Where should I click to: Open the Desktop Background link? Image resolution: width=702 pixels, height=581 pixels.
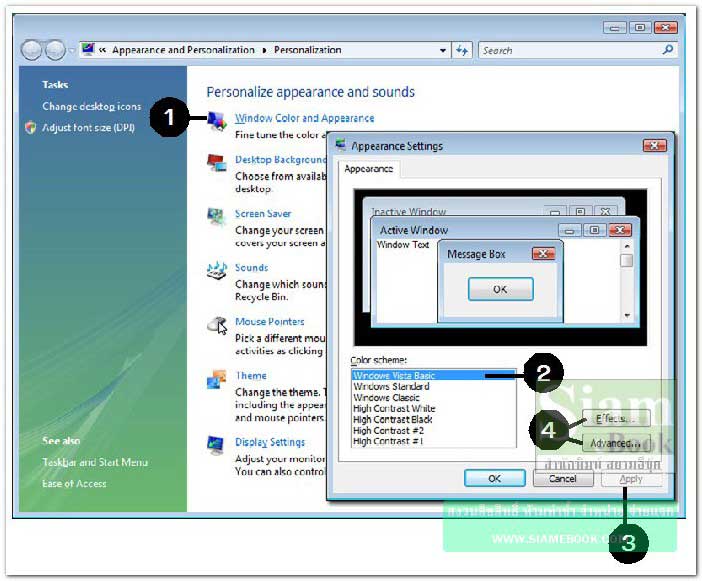[x=281, y=159]
